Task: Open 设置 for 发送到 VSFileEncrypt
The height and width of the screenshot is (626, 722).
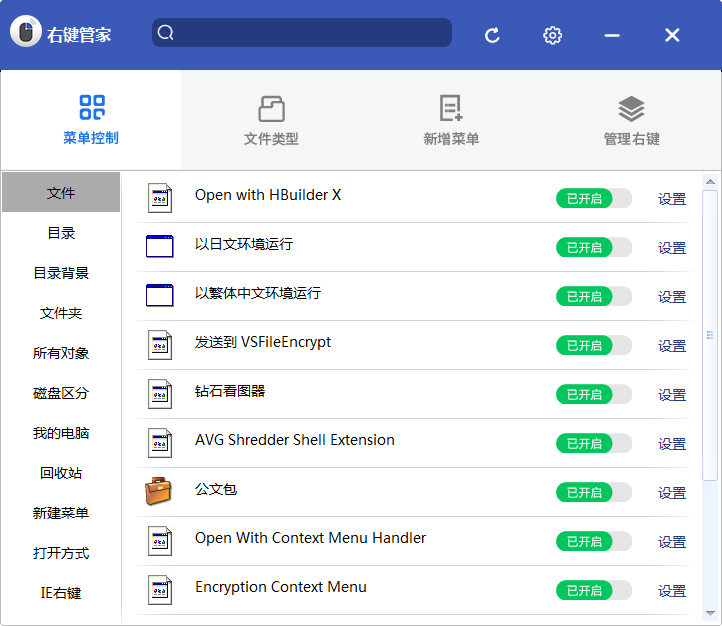Action: coord(672,346)
